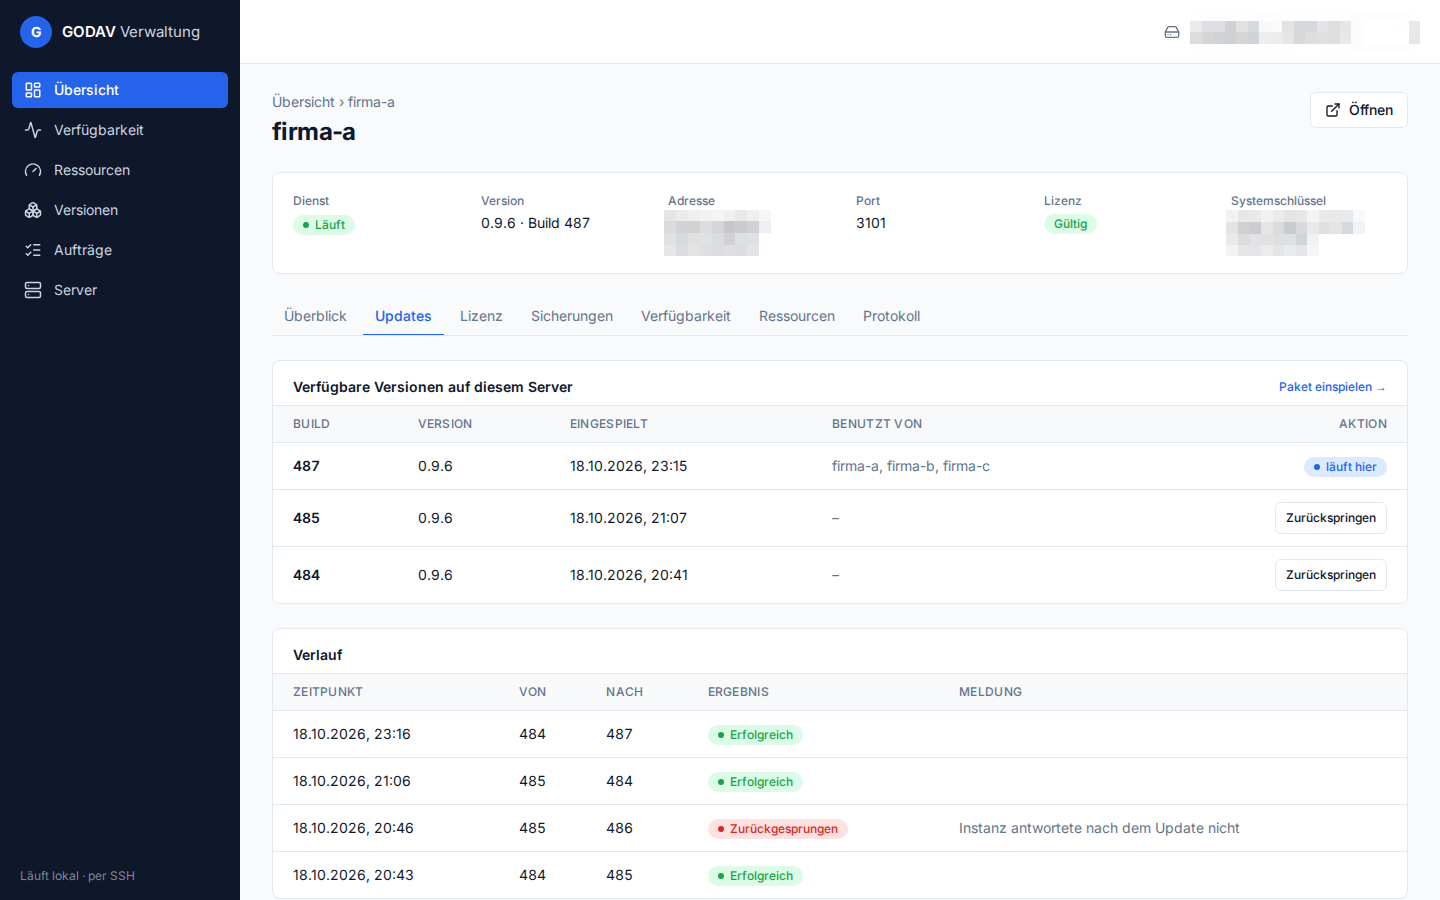
Task: Select the Ressourcen gauge icon
Action: pos(33,170)
